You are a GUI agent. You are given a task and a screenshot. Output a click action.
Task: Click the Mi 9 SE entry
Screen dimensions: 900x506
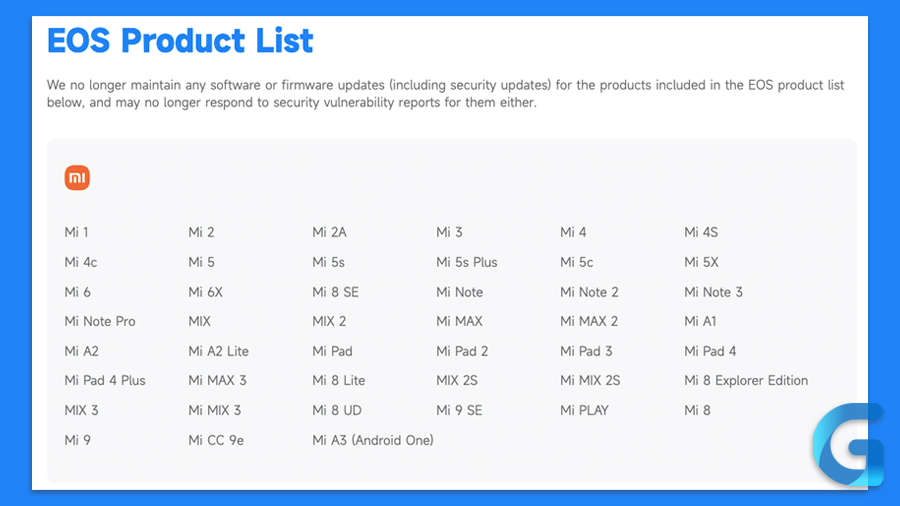[x=459, y=410]
